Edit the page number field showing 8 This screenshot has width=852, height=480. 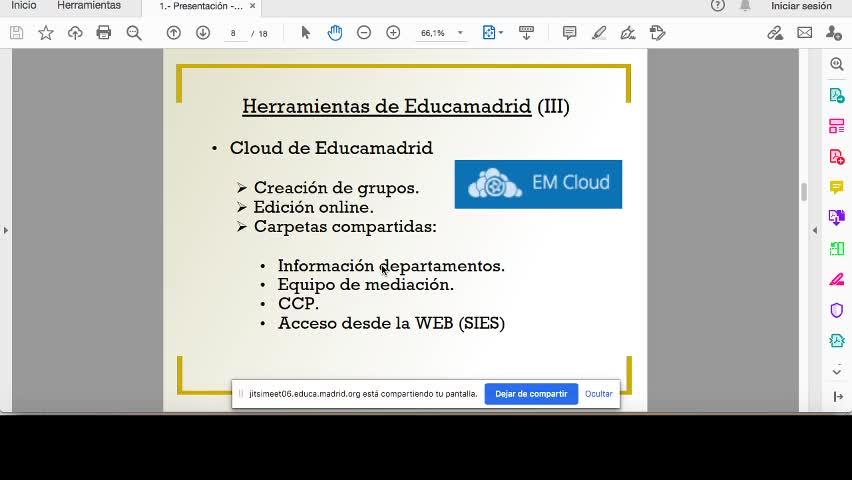(234, 33)
